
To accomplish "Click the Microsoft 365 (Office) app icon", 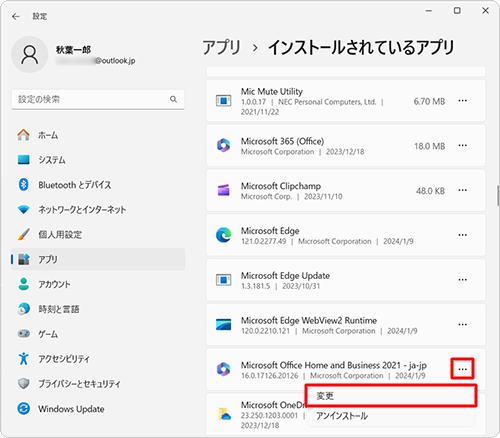I will [223, 145].
